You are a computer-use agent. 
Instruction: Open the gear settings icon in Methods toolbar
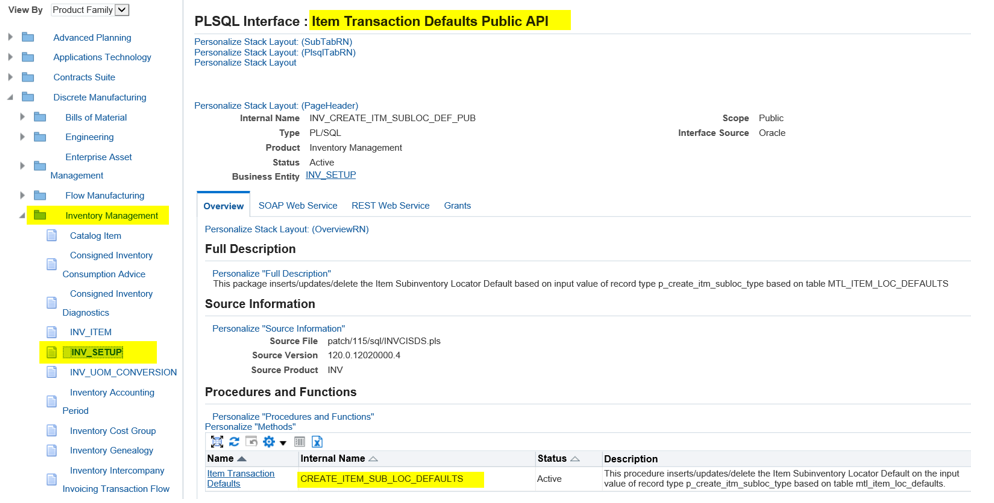point(269,442)
